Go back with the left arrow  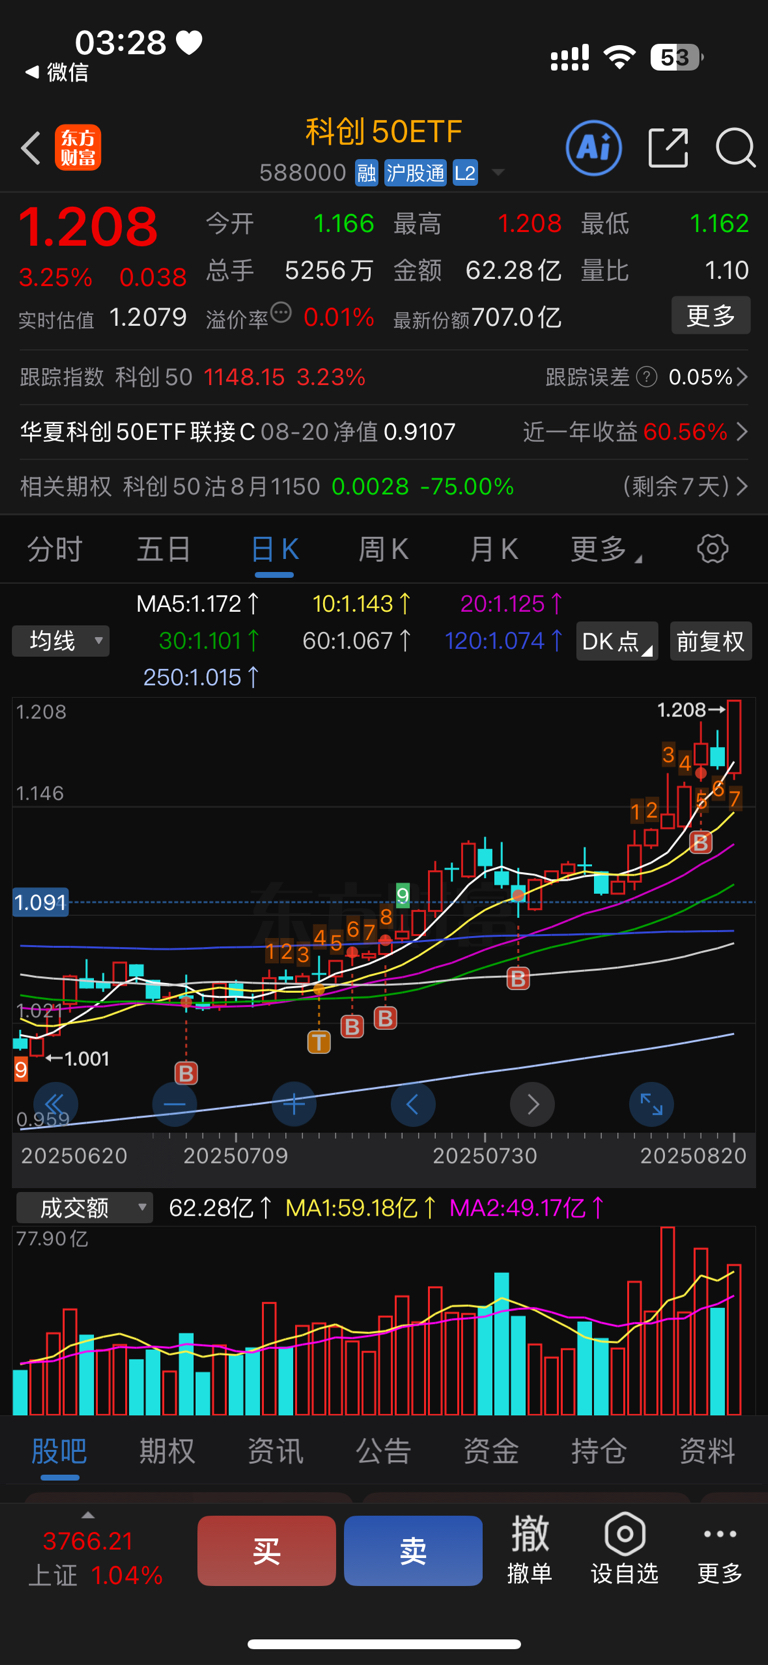click(31, 148)
